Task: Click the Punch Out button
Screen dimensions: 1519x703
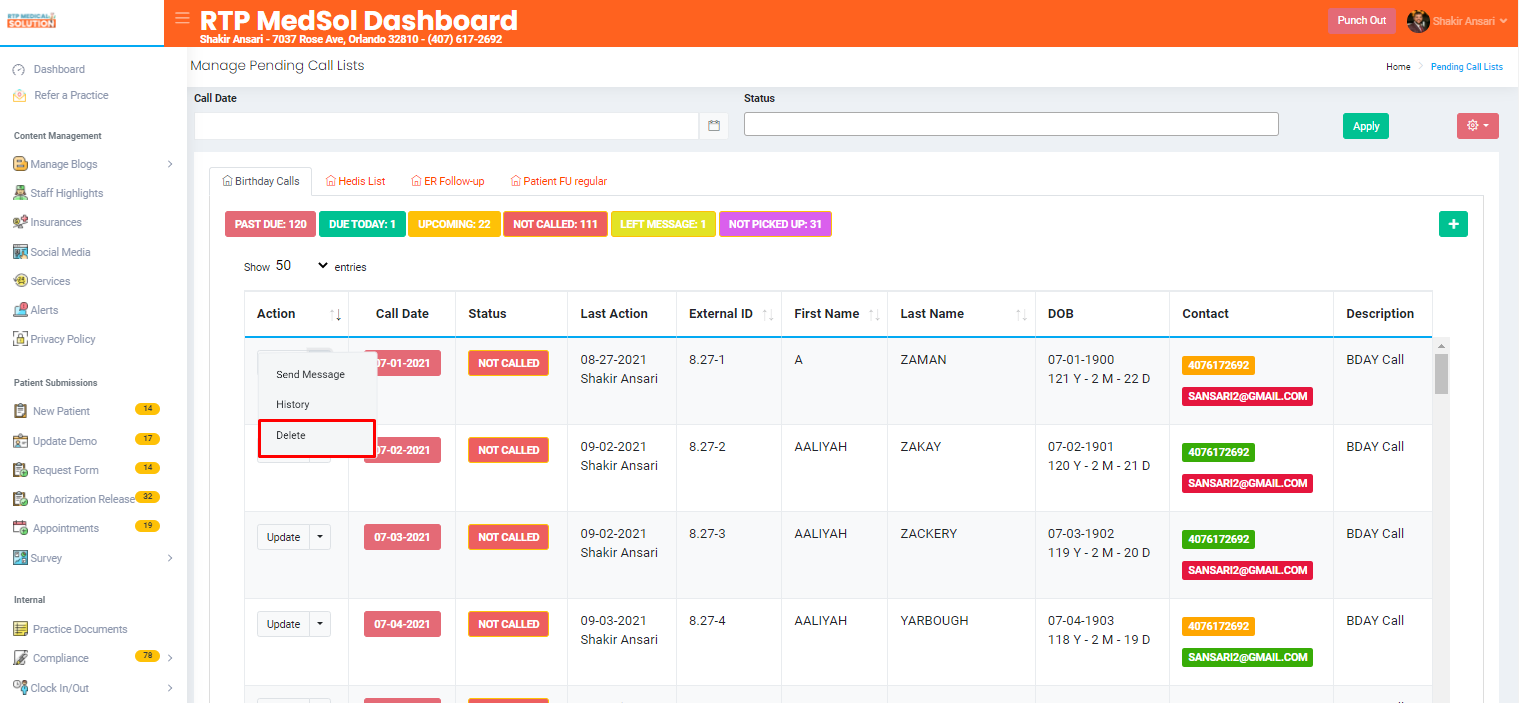Action: (1361, 21)
